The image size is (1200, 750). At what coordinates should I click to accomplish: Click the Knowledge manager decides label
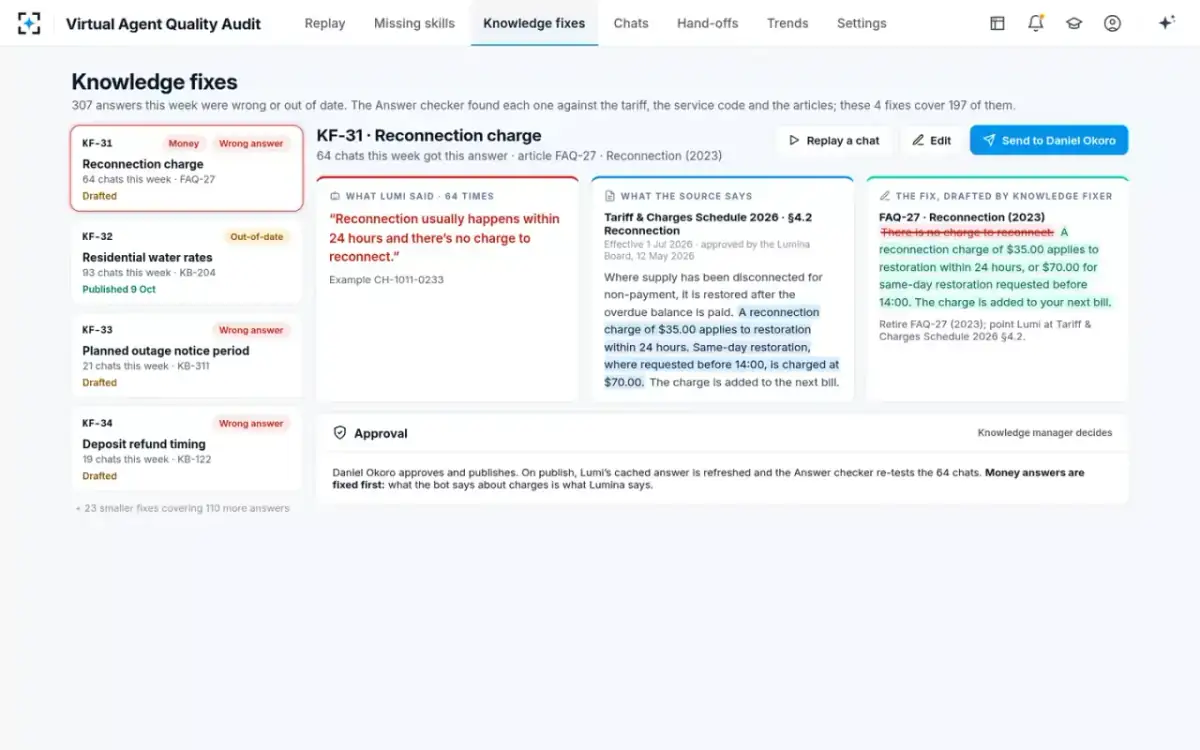pyautogui.click(x=1045, y=433)
